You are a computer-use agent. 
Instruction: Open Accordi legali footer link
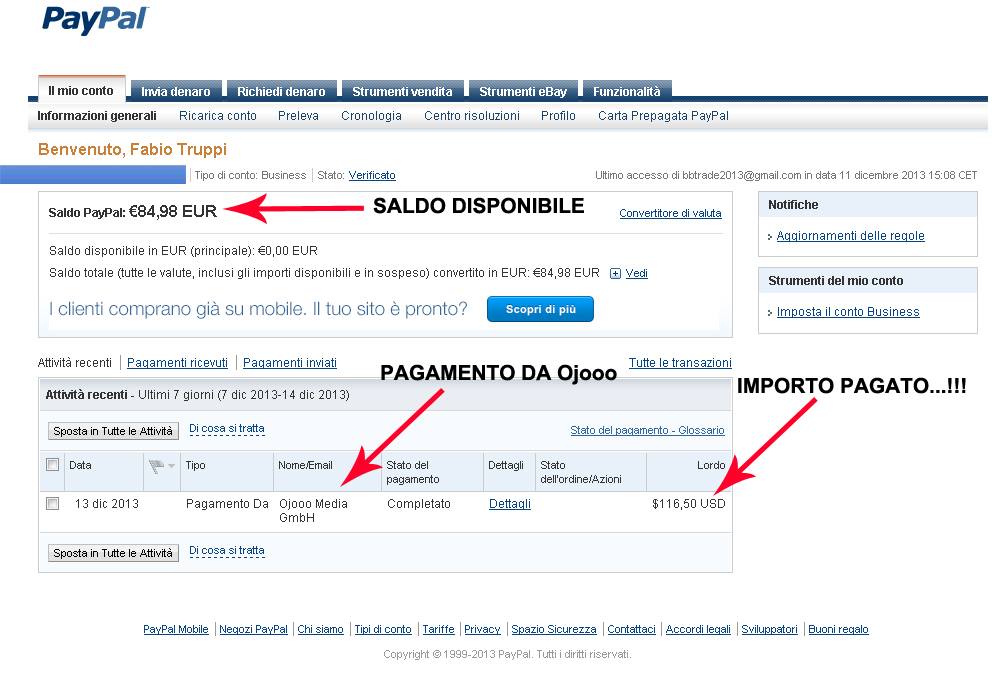[698, 629]
